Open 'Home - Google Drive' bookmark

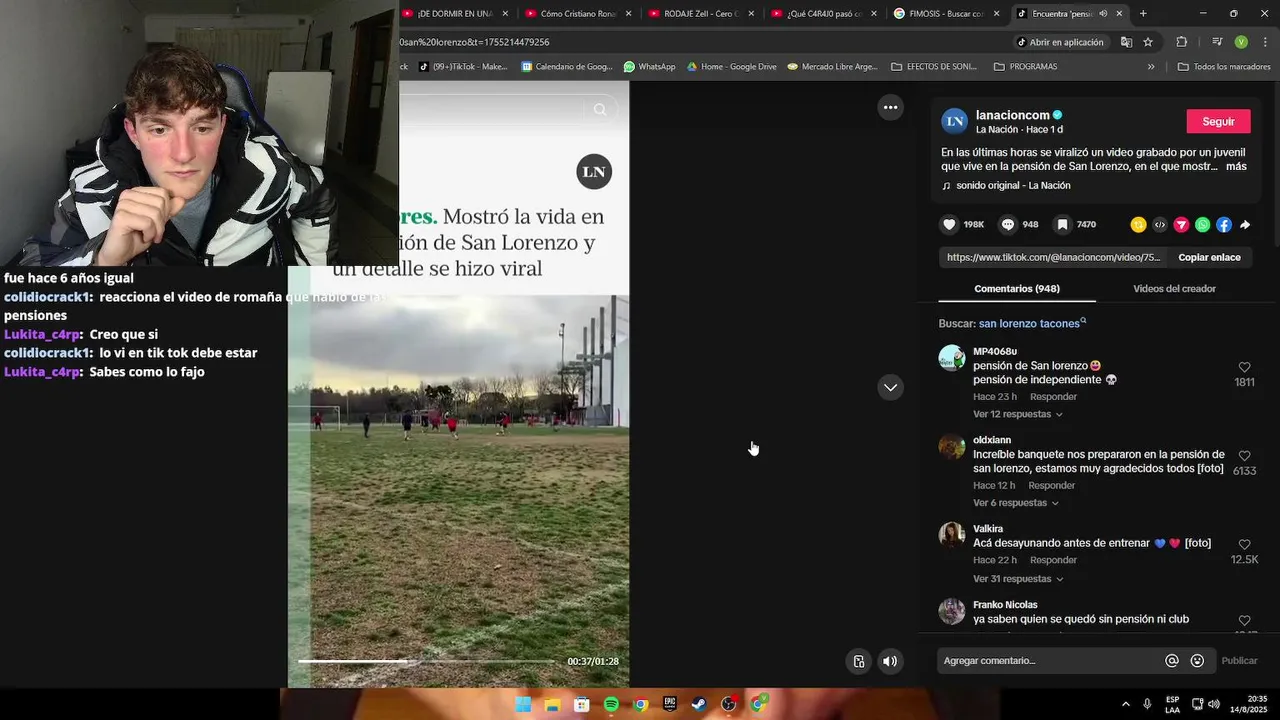(731, 67)
